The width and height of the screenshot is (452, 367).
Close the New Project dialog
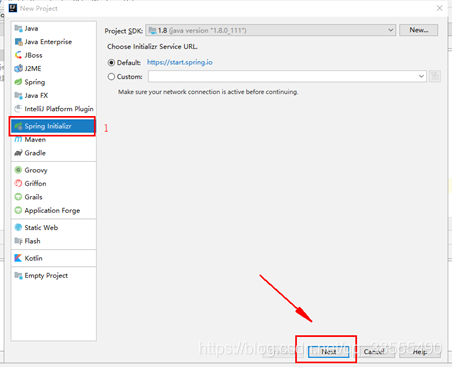tap(440, 8)
